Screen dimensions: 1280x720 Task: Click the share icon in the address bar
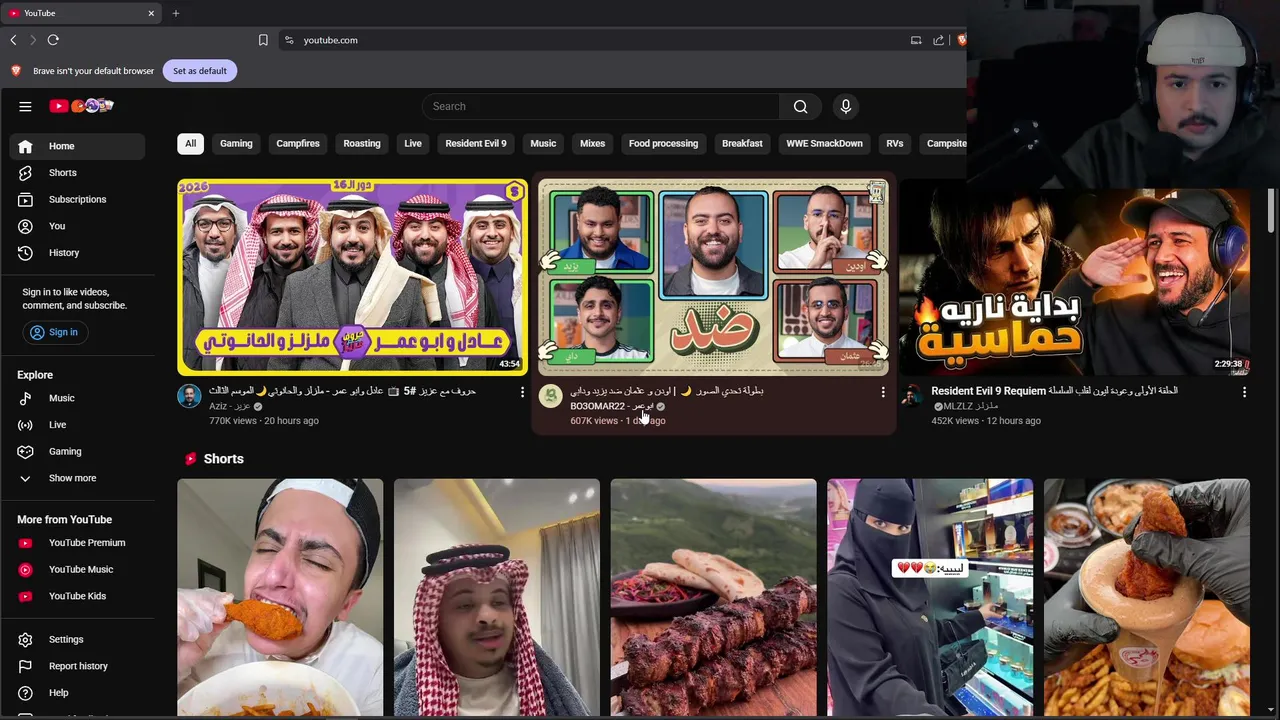(938, 40)
